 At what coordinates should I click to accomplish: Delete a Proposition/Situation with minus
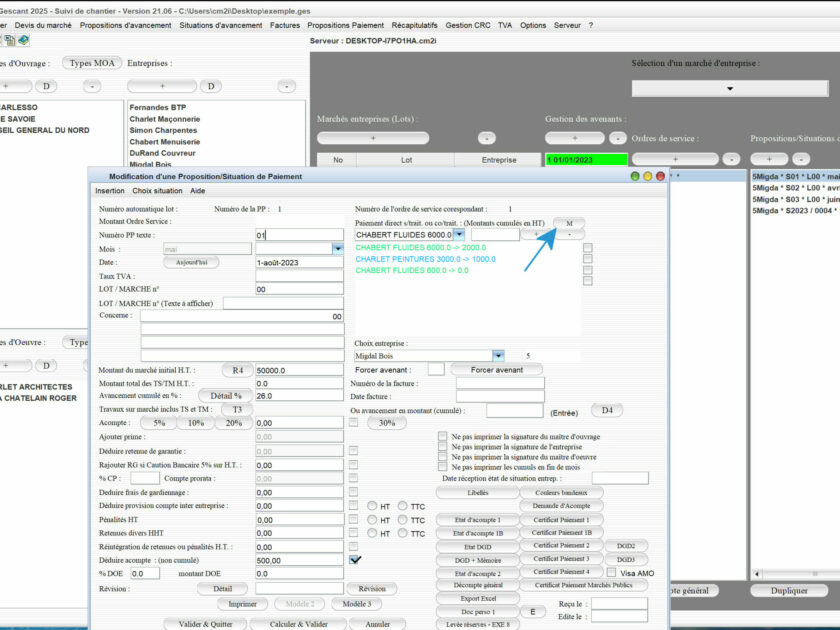(x=801, y=159)
